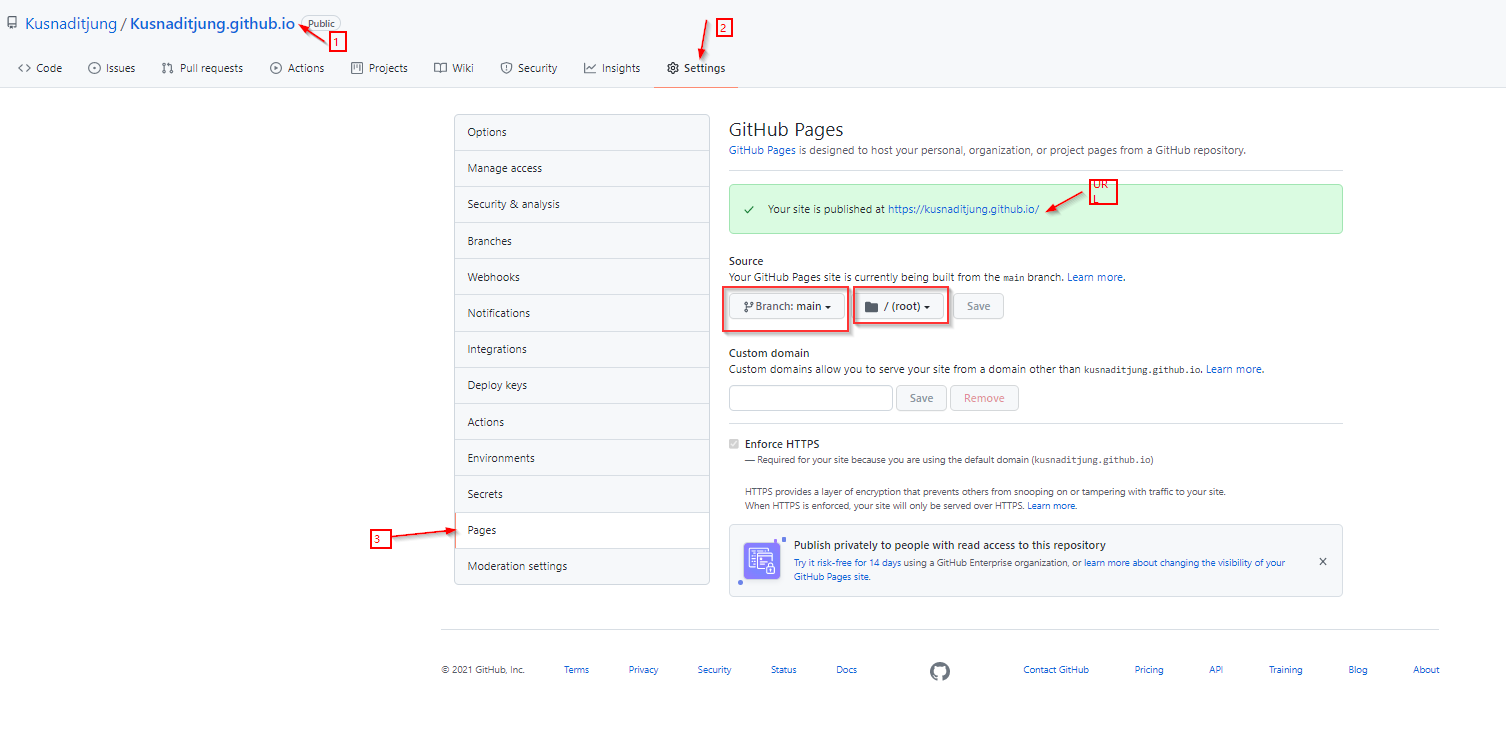This screenshot has height=729, width=1506.
Task: Go to the Pull requests tab
Action: tap(202, 68)
